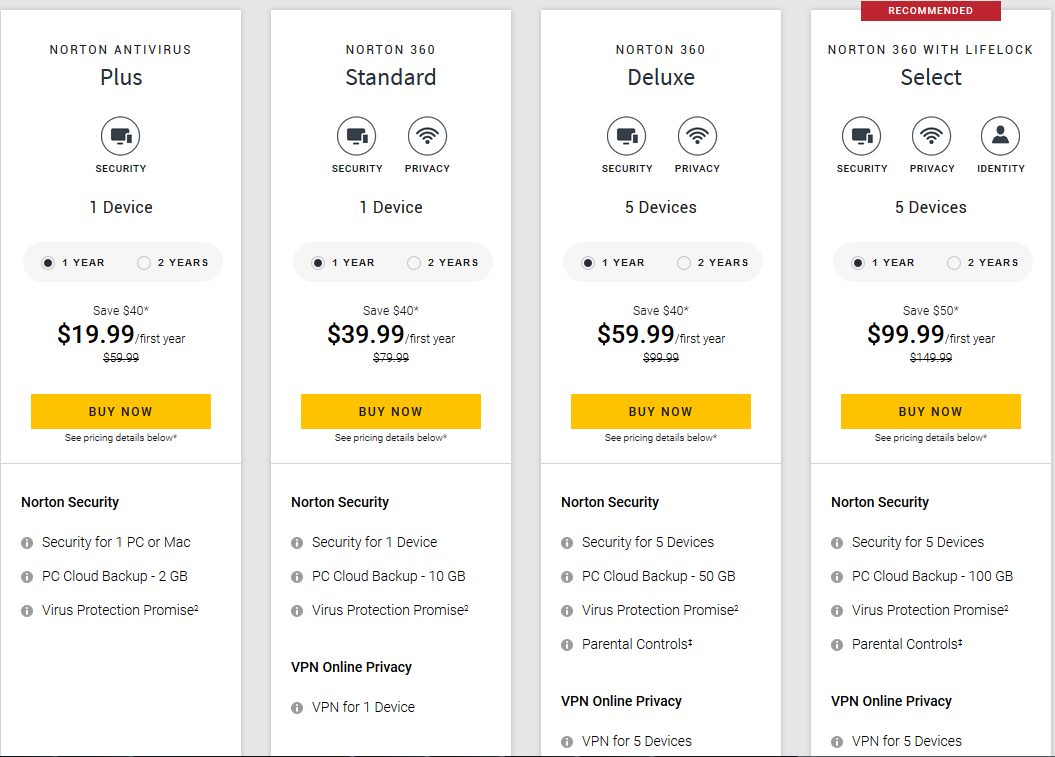Click the PC Cloud Backup - 100 GB text
The image size is (1055, 757).
[x=932, y=576]
